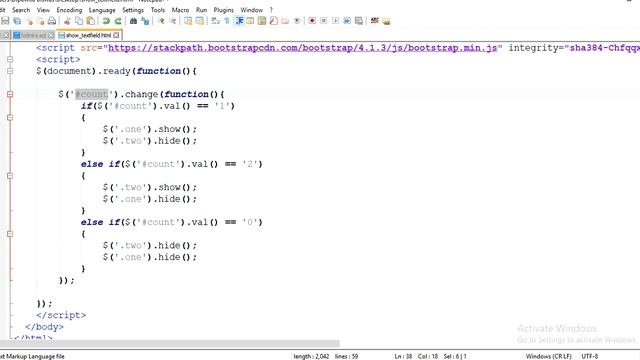Click the Stop Recording macro icon
Viewport: 640px width, 360px height.
pos(324,21)
